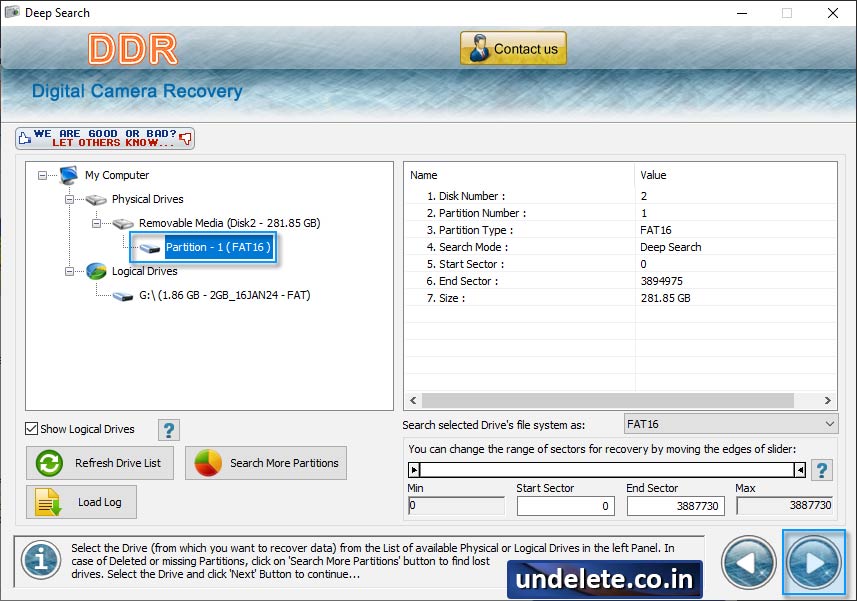Open the 'We are good or bad' feedback banner
This screenshot has height=601, width=857.
click(105, 138)
